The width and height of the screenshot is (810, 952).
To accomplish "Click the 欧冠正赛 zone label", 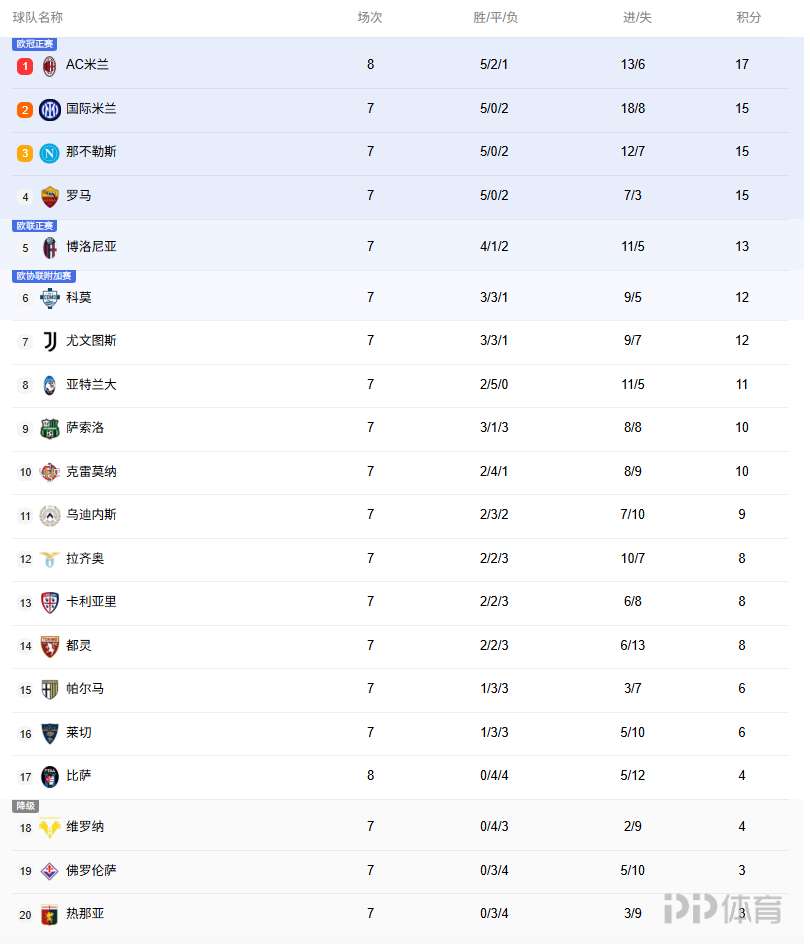I will click(34, 44).
